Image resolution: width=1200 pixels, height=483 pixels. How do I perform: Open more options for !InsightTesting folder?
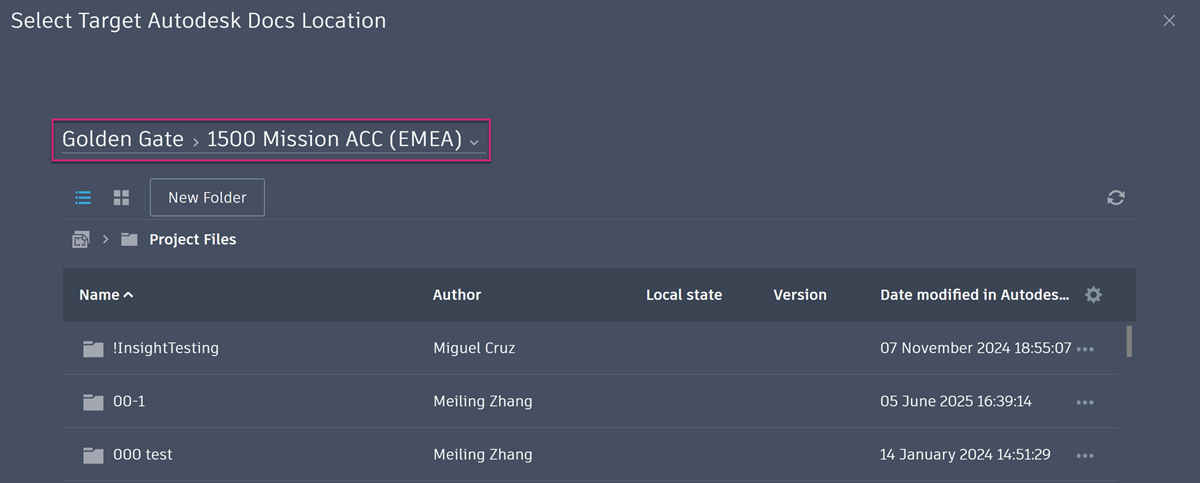(x=1085, y=349)
